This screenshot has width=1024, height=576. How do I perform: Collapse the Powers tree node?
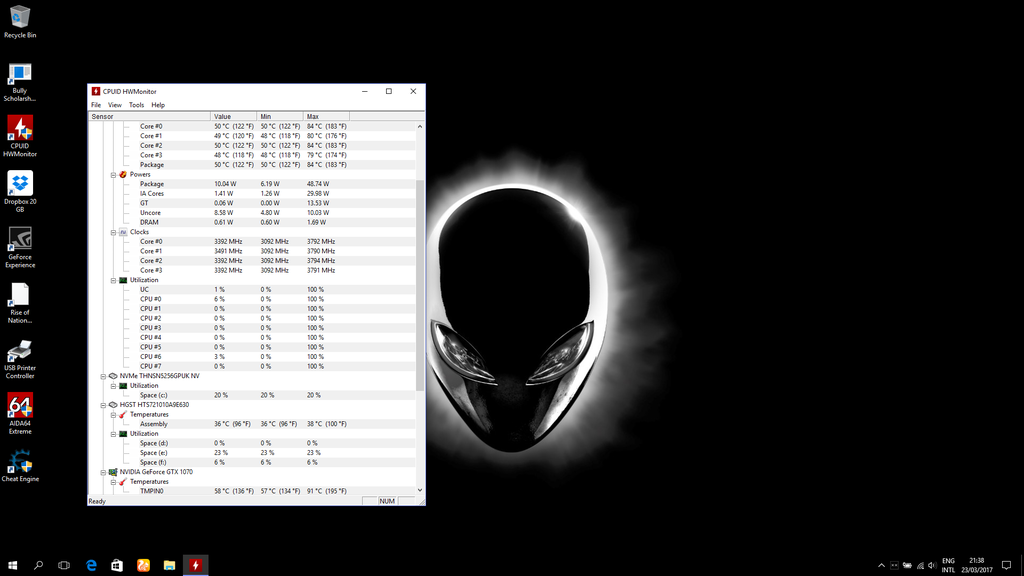[x=113, y=175]
